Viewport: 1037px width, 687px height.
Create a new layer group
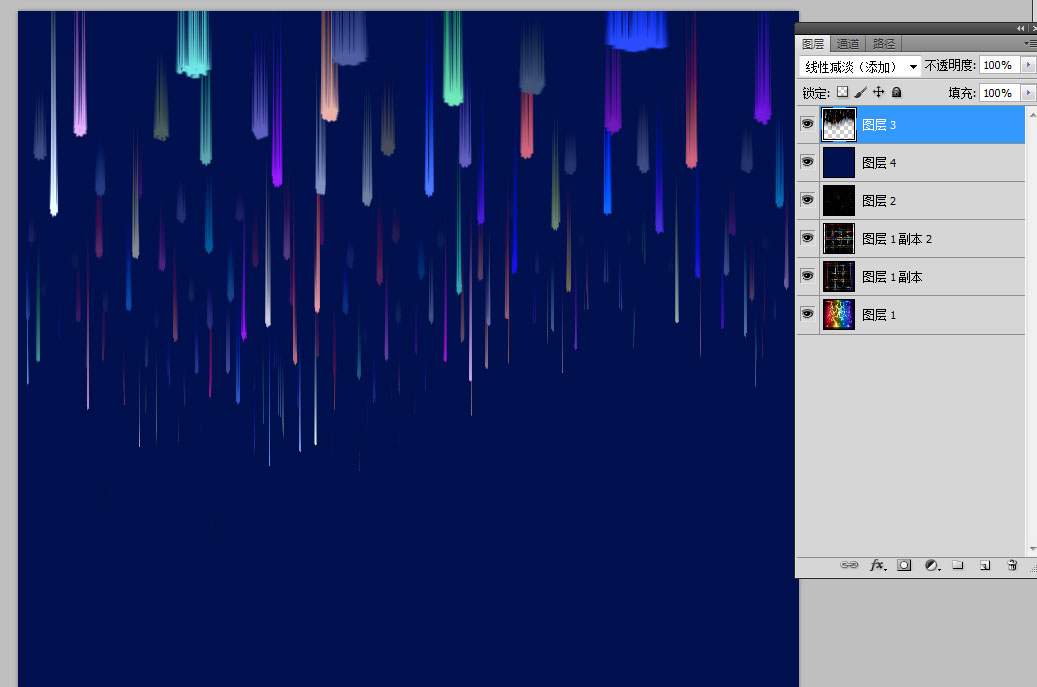coord(958,565)
